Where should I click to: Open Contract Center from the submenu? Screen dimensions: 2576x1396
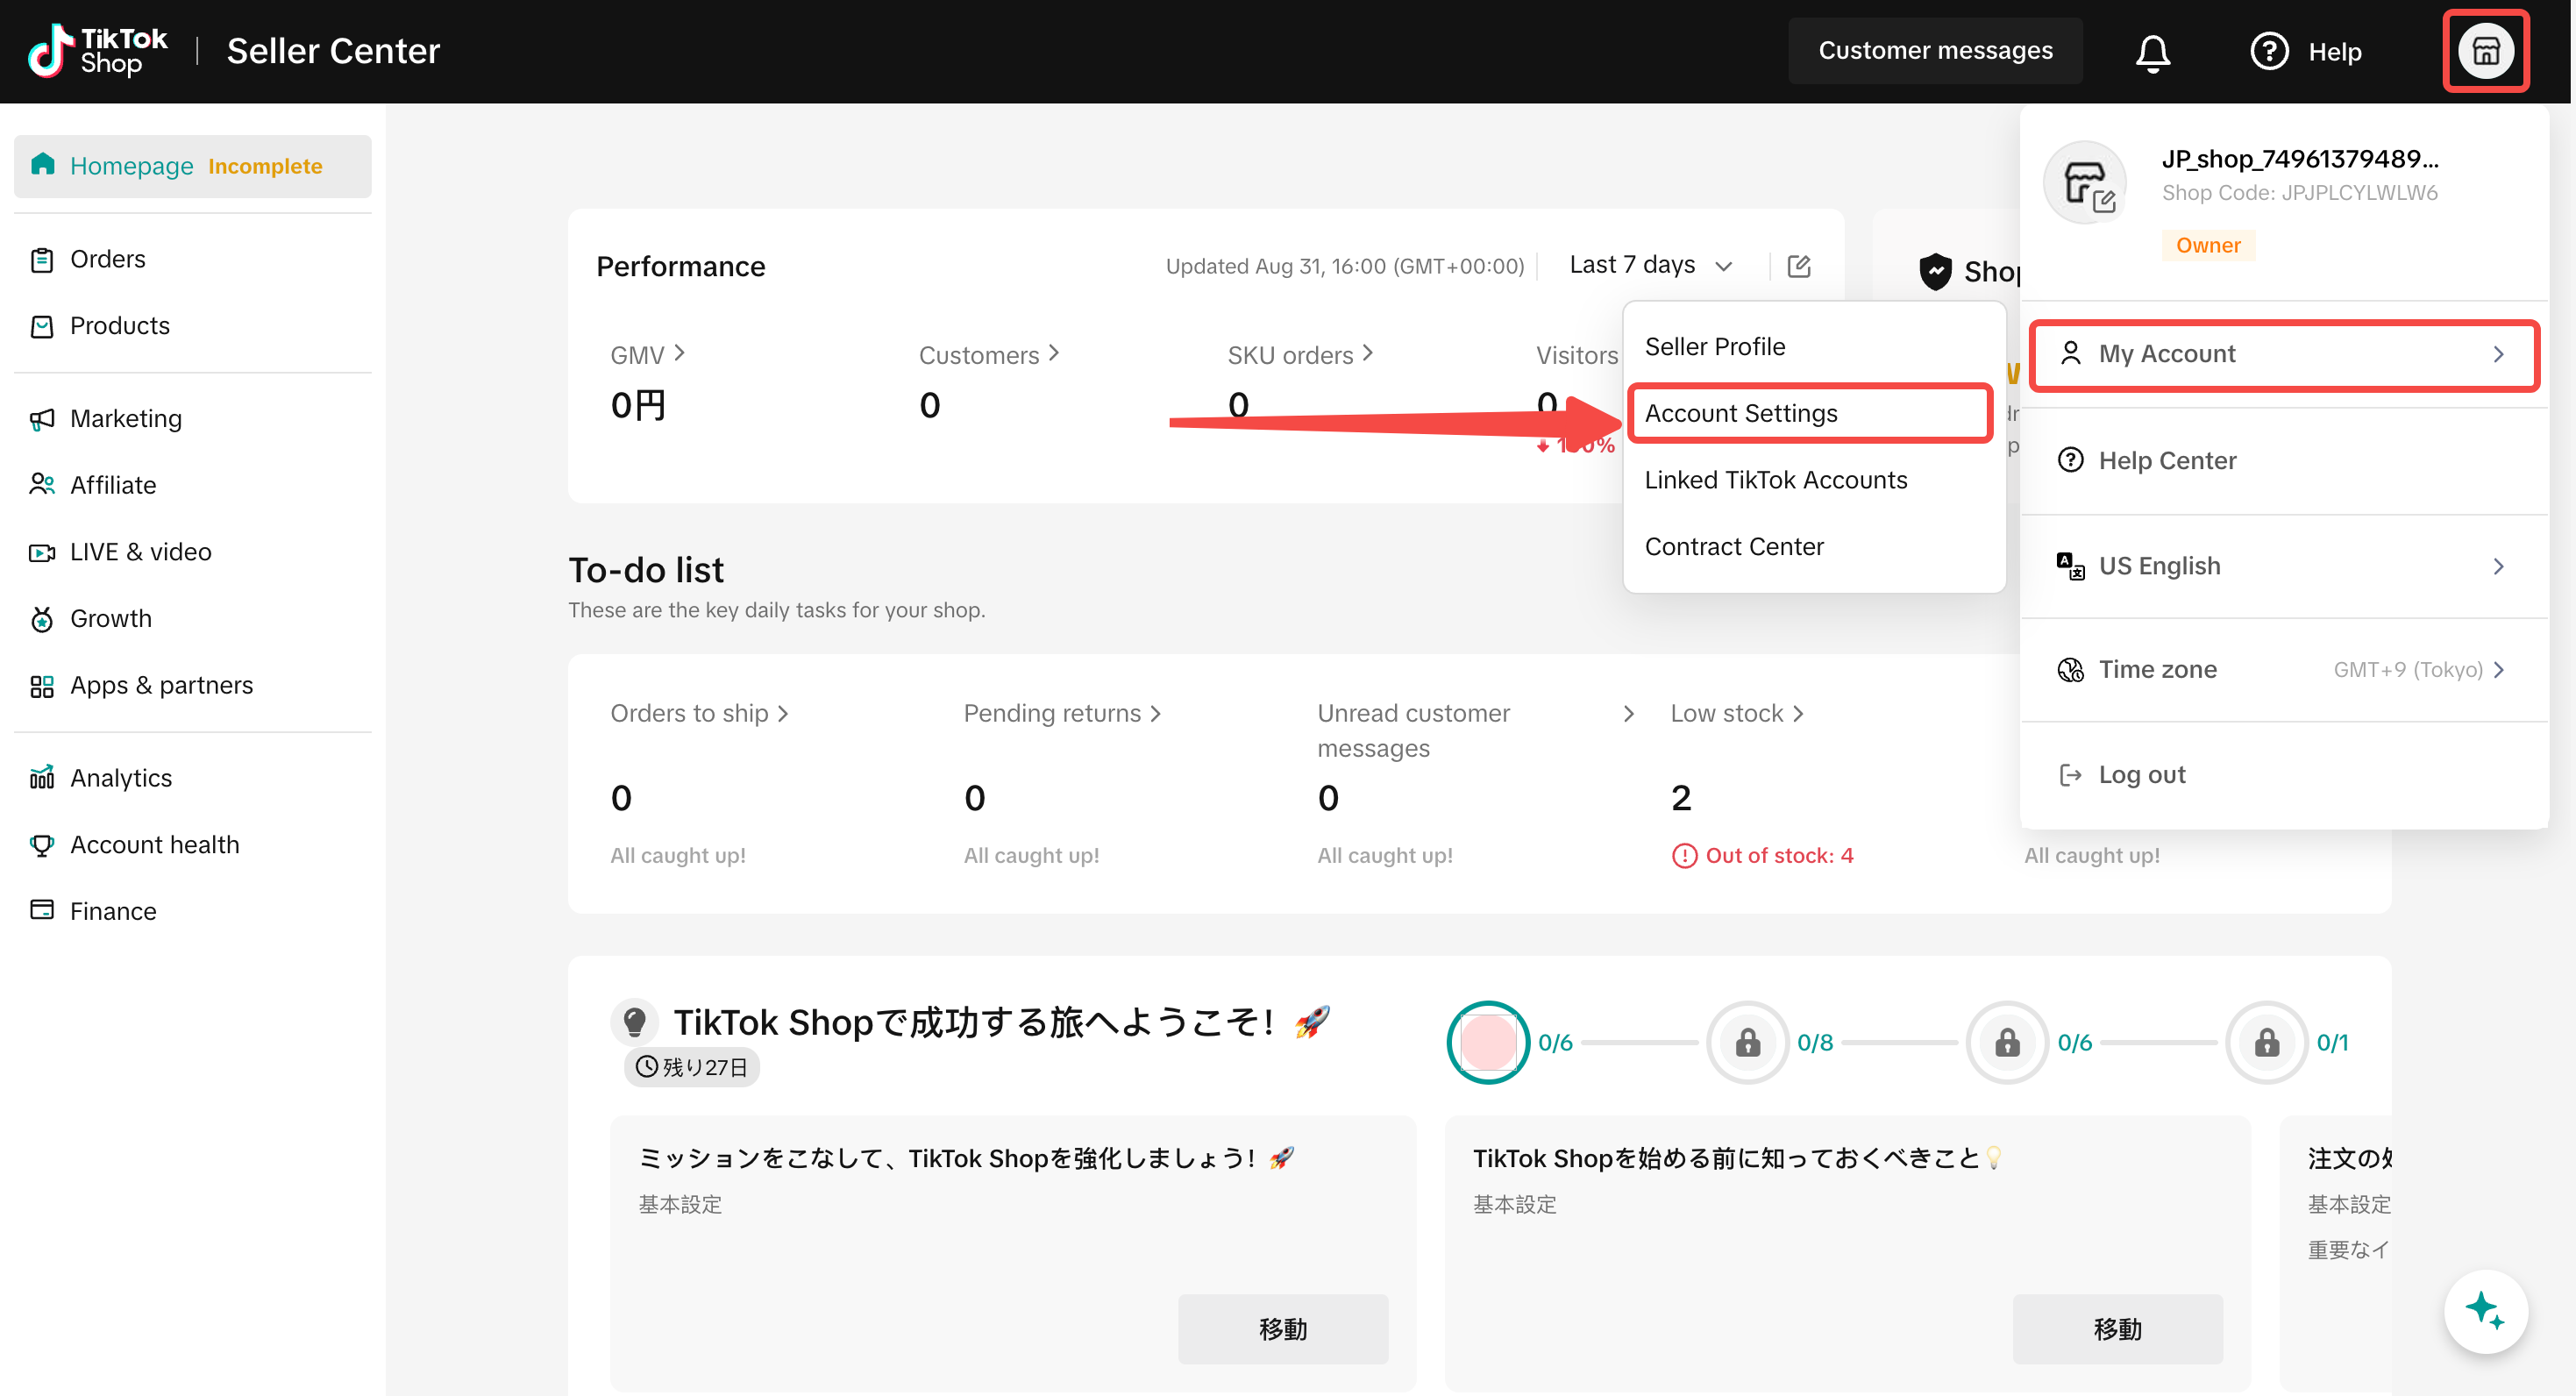[1813, 547]
